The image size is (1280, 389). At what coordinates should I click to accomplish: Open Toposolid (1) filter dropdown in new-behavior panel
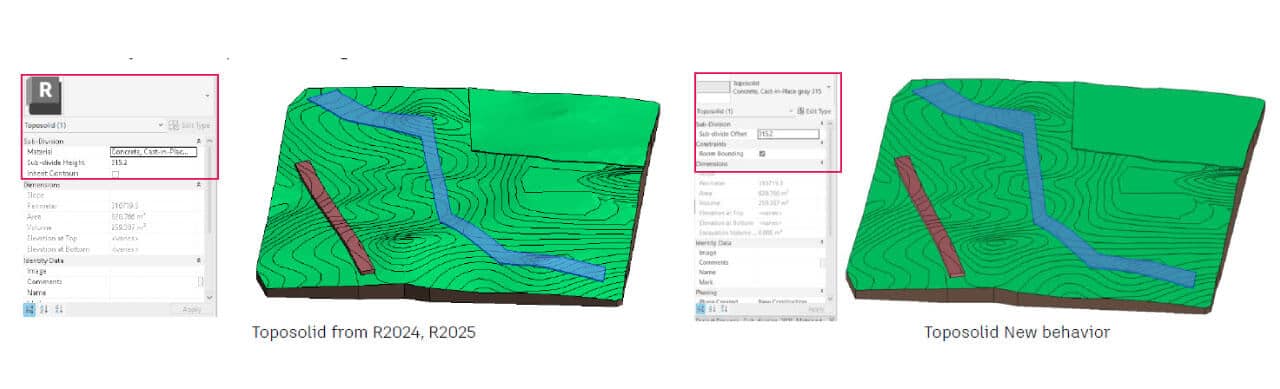791,111
